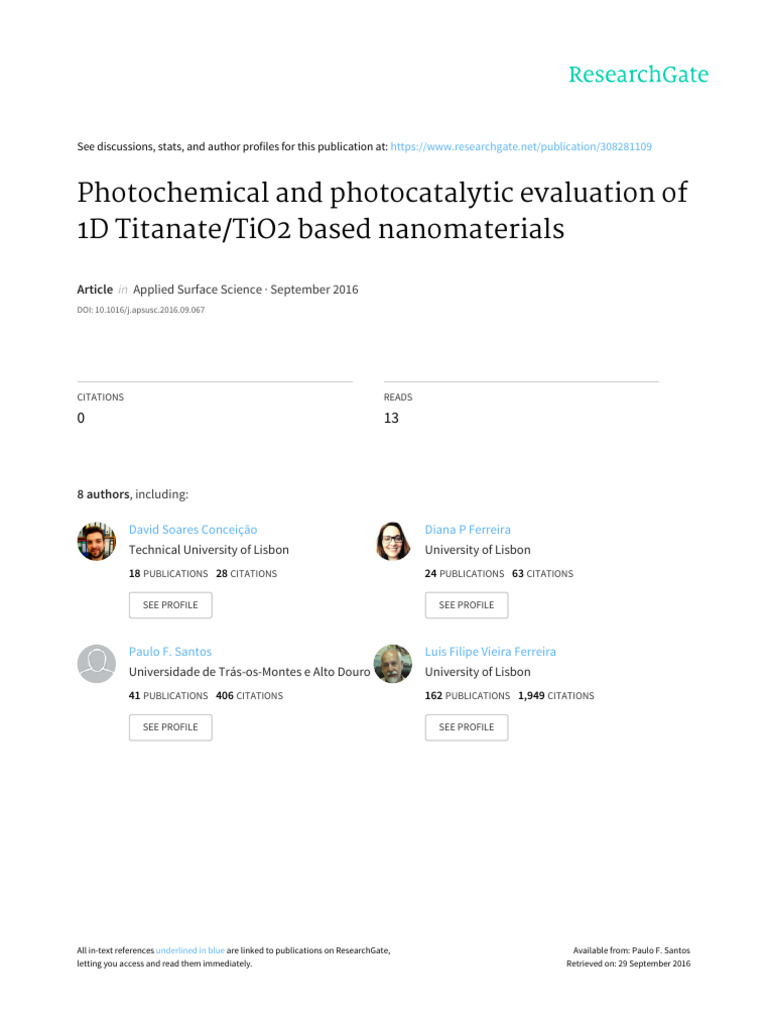See profile button under Paulo F. Santos
This screenshot has width=768, height=1024.
pyautogui.click(x=170, y=727)
